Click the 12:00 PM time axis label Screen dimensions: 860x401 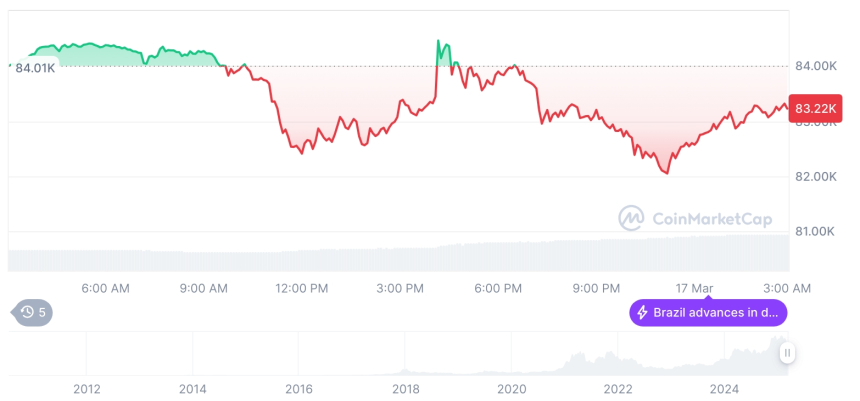click(x=303, y=288)
